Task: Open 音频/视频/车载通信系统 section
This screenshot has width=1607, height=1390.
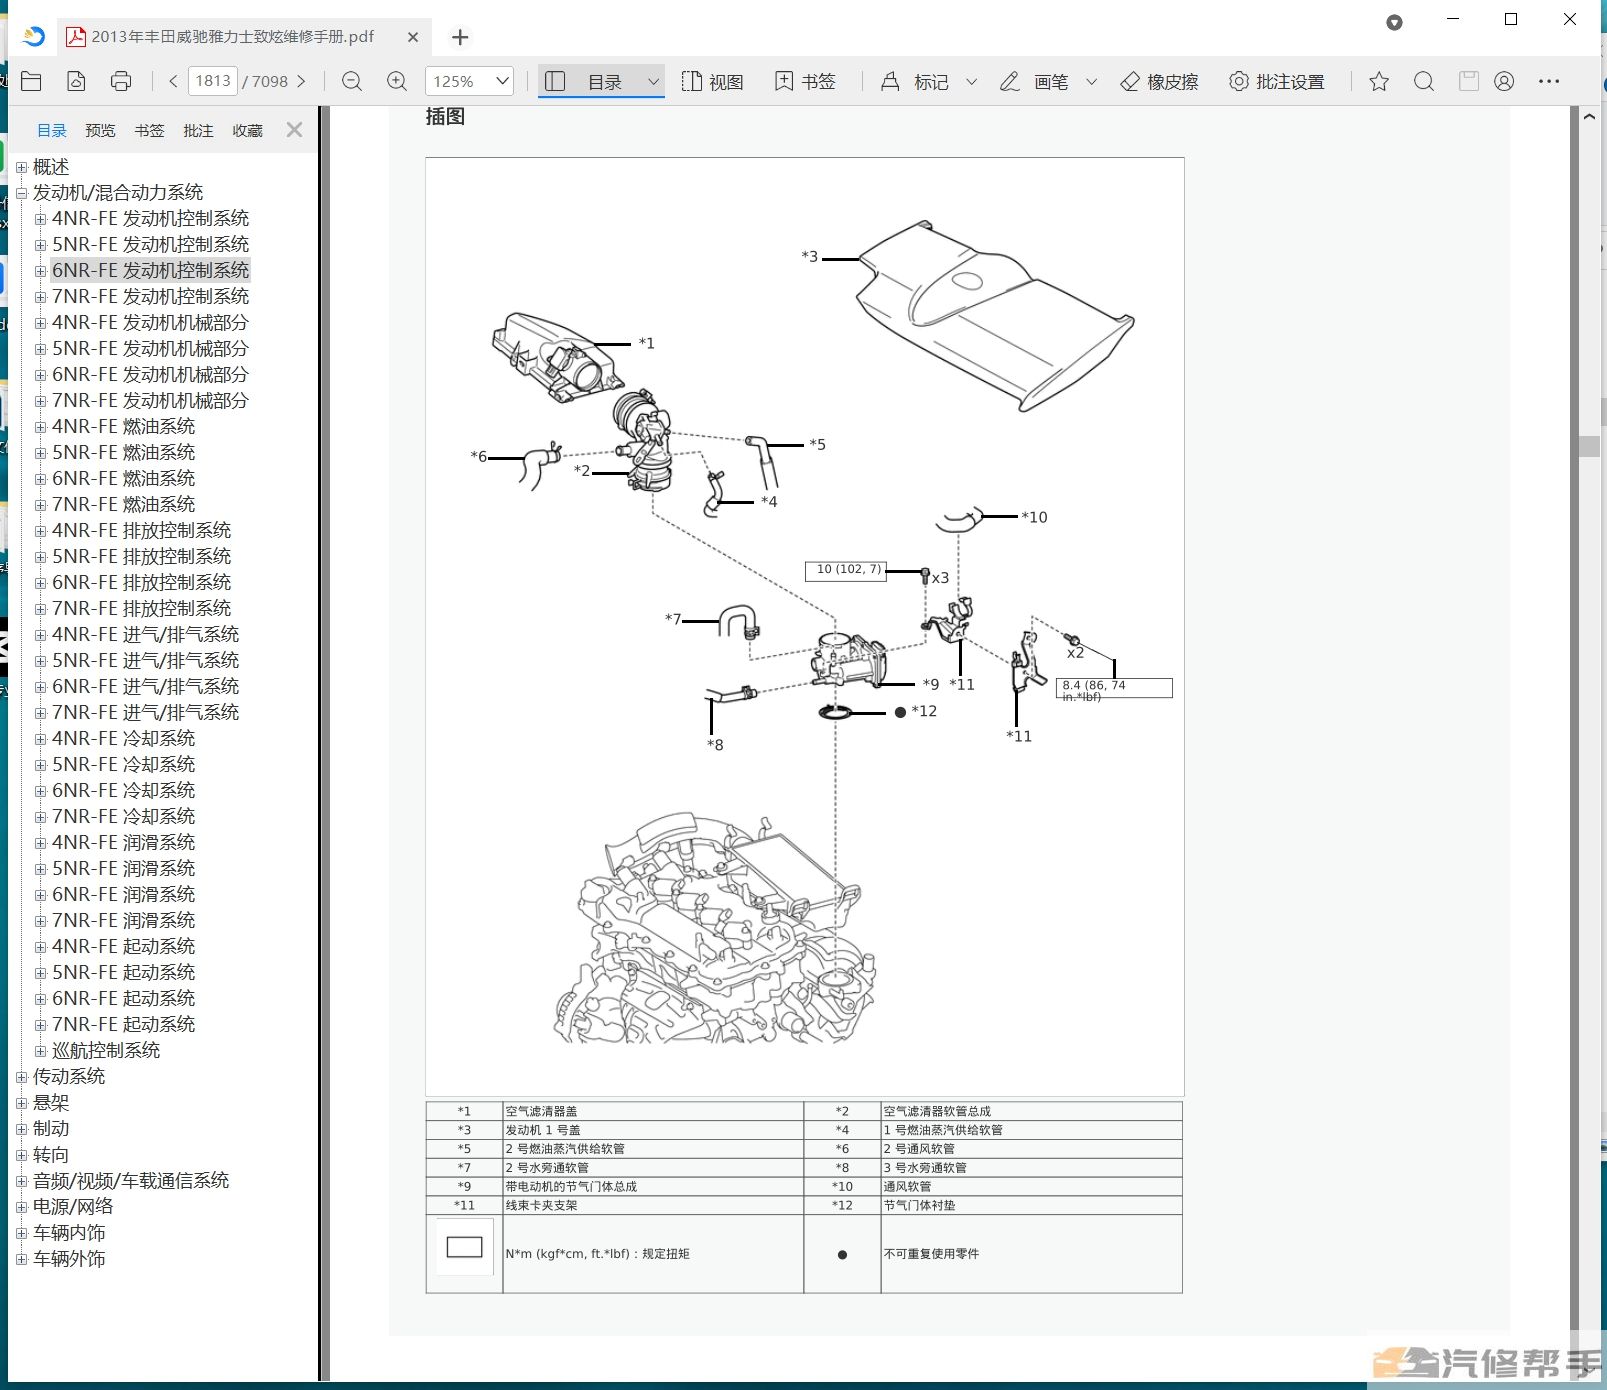Action: (x=131, y=1180)
